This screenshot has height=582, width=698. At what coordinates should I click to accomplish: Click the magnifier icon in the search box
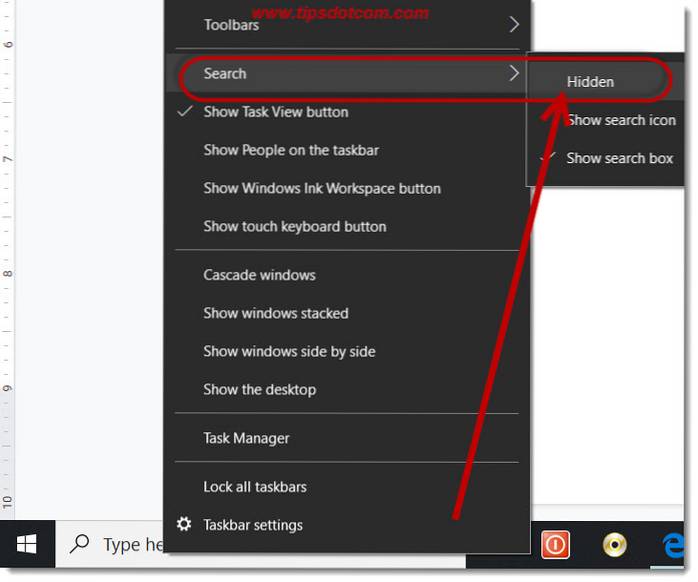coord(80,544)
